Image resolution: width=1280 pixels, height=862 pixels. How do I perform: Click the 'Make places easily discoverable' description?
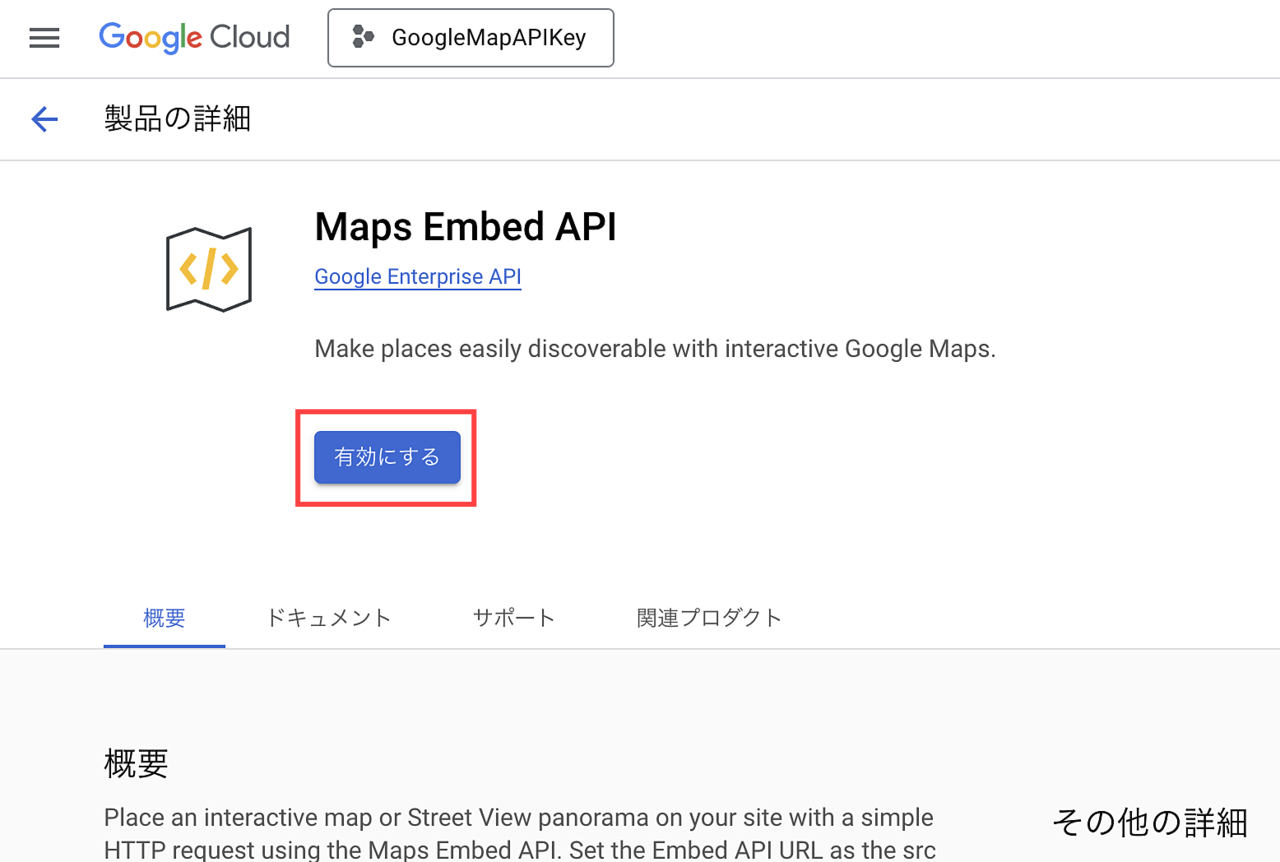[x=655, y=349]
